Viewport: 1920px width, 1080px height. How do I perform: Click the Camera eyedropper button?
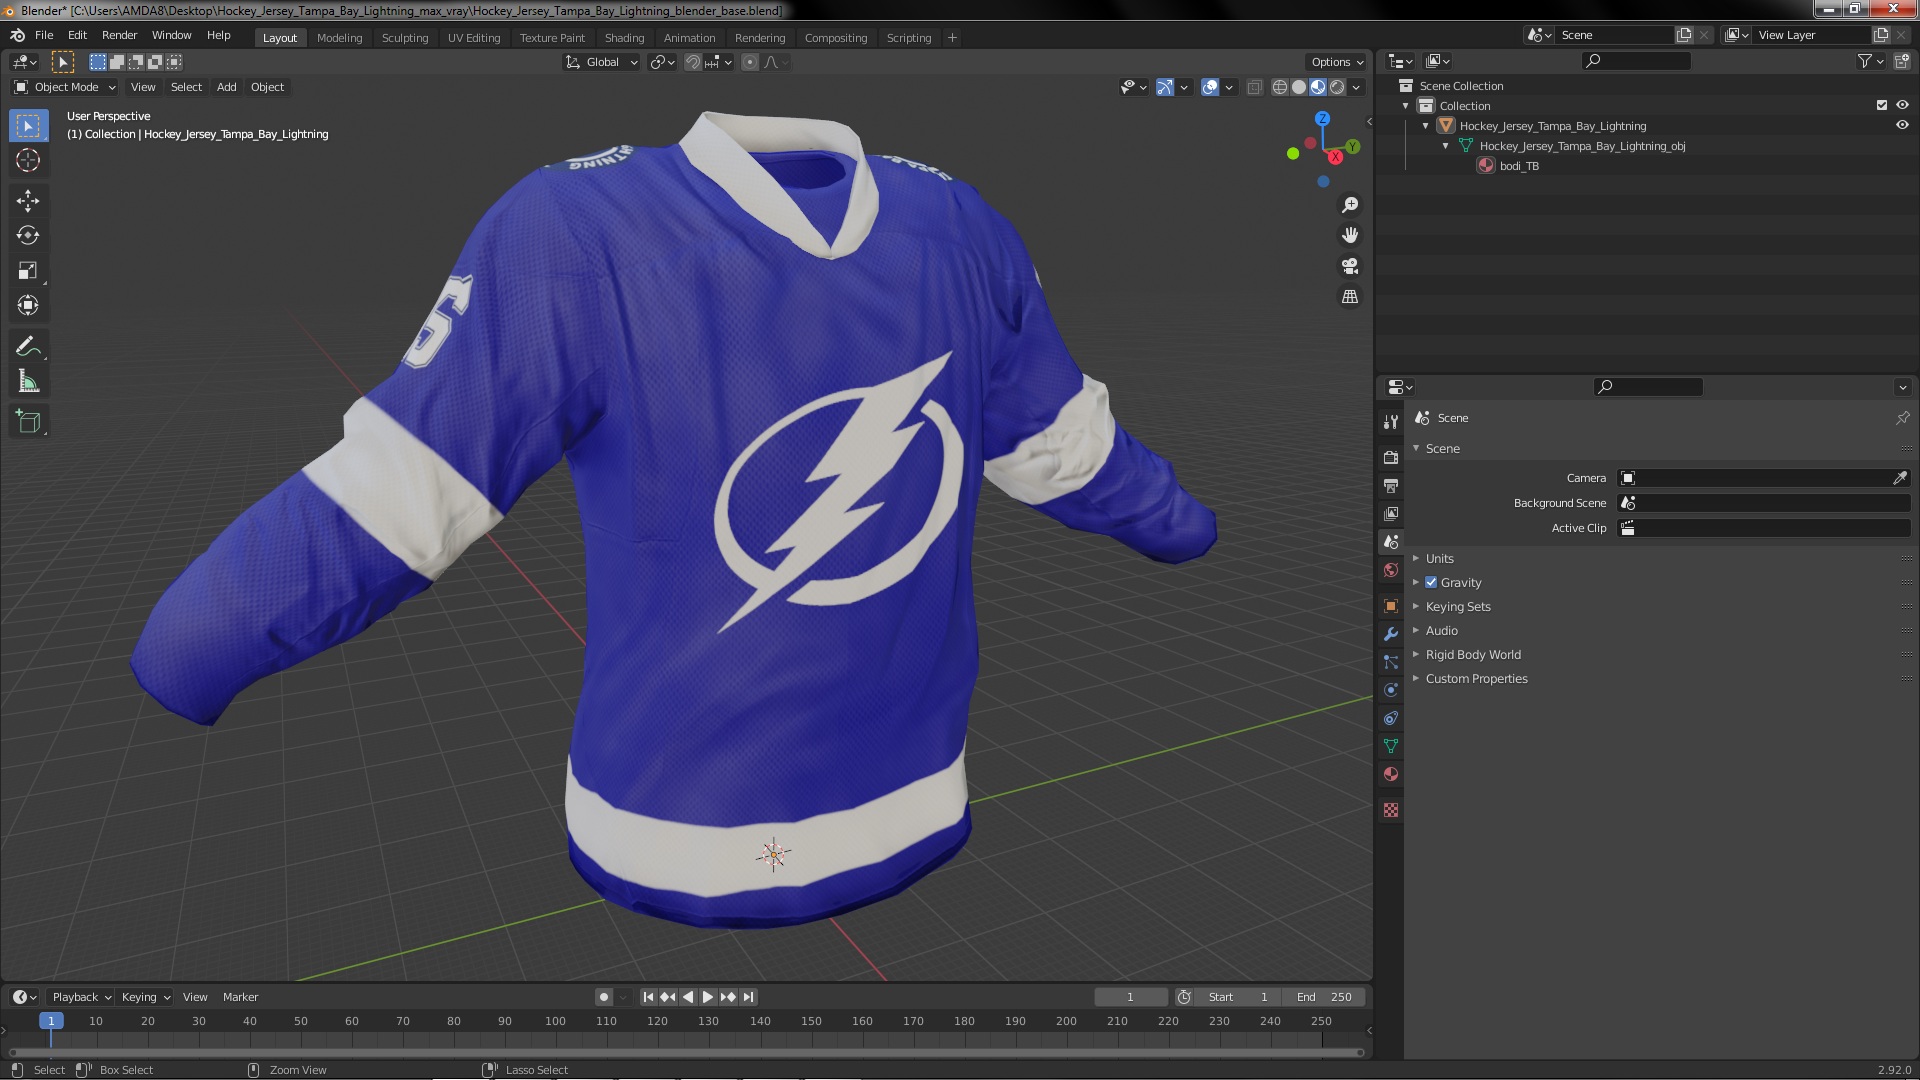click(x=1900, y=478)
